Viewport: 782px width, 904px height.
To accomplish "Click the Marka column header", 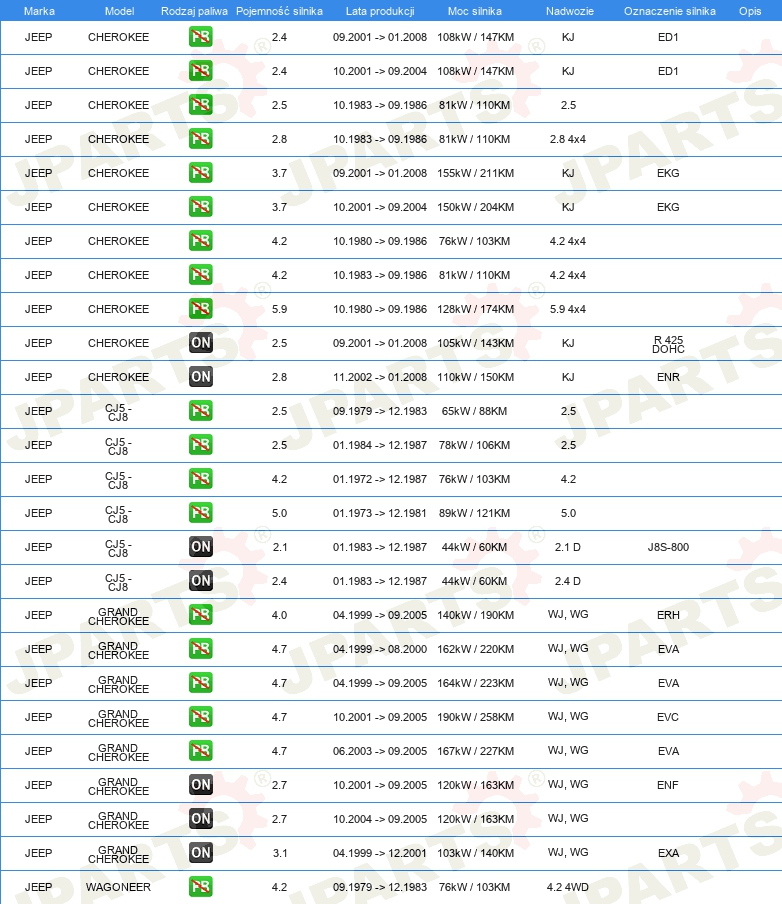I will click(39, 11).
